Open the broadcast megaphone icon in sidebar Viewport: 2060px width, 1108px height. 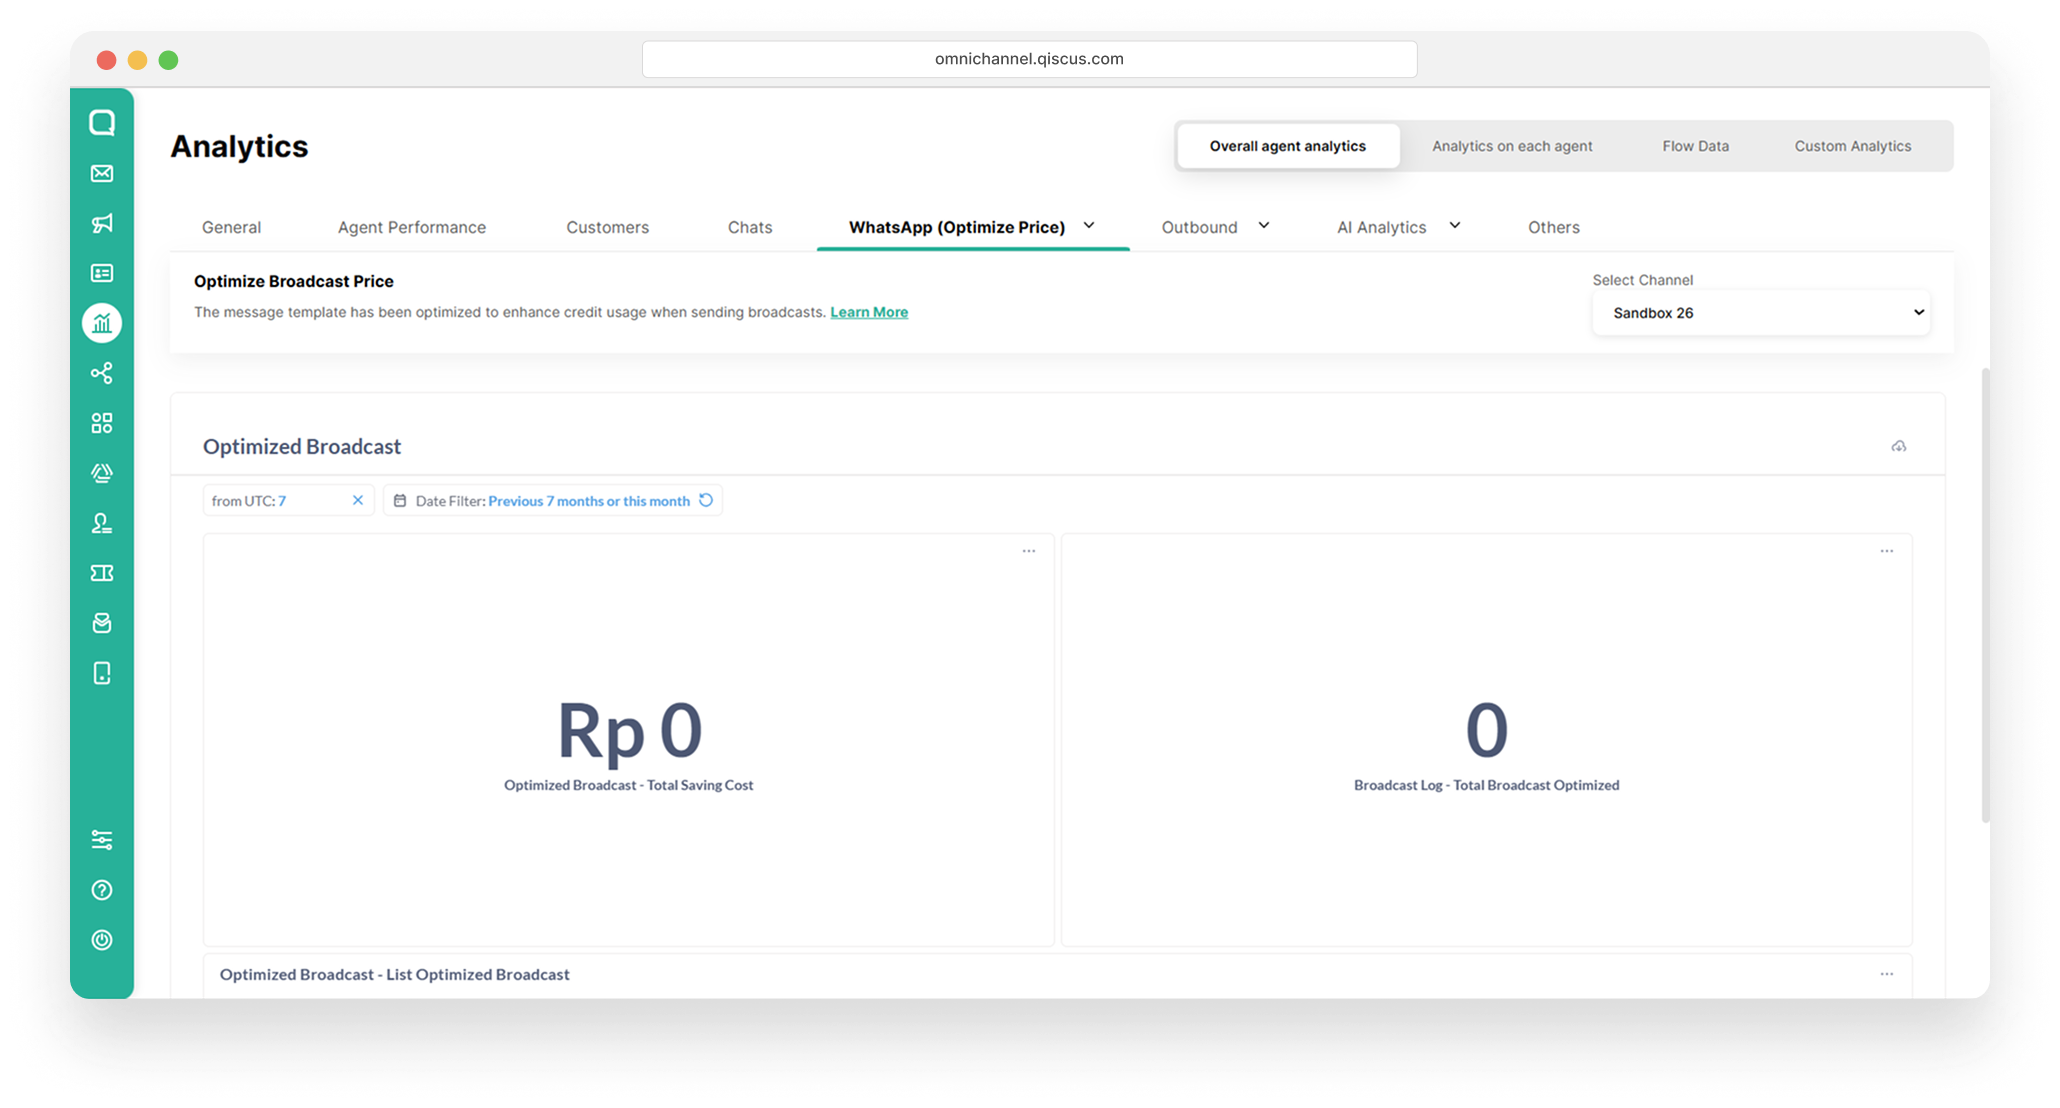(x=102, y=223)
